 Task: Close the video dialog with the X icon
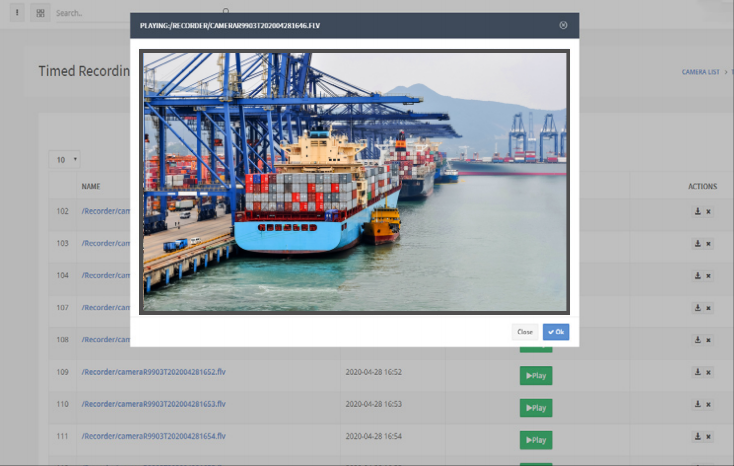pos(563,25)
